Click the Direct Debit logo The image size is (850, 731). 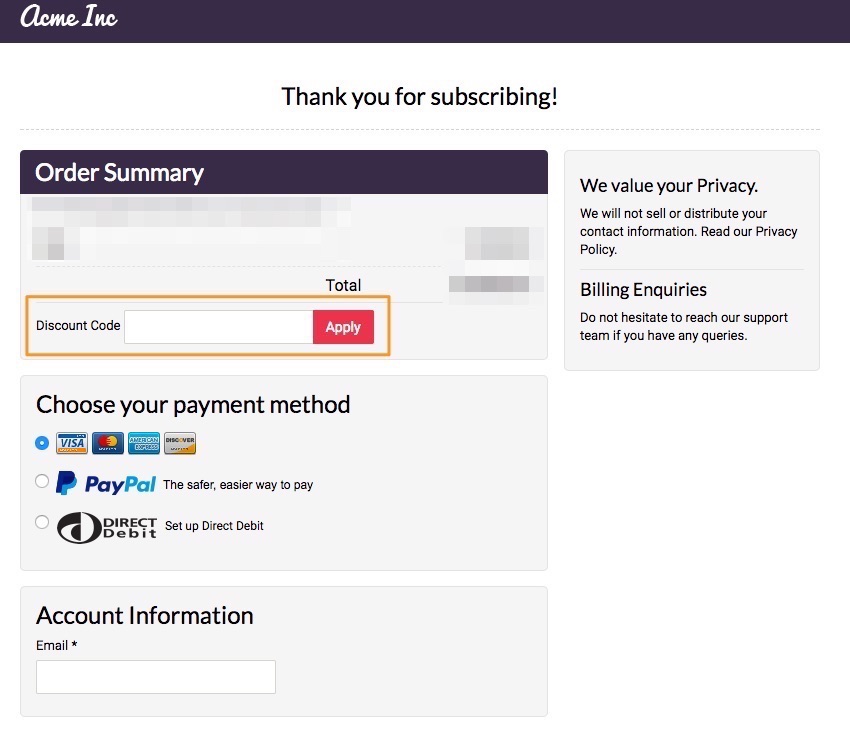pos(107,527)
